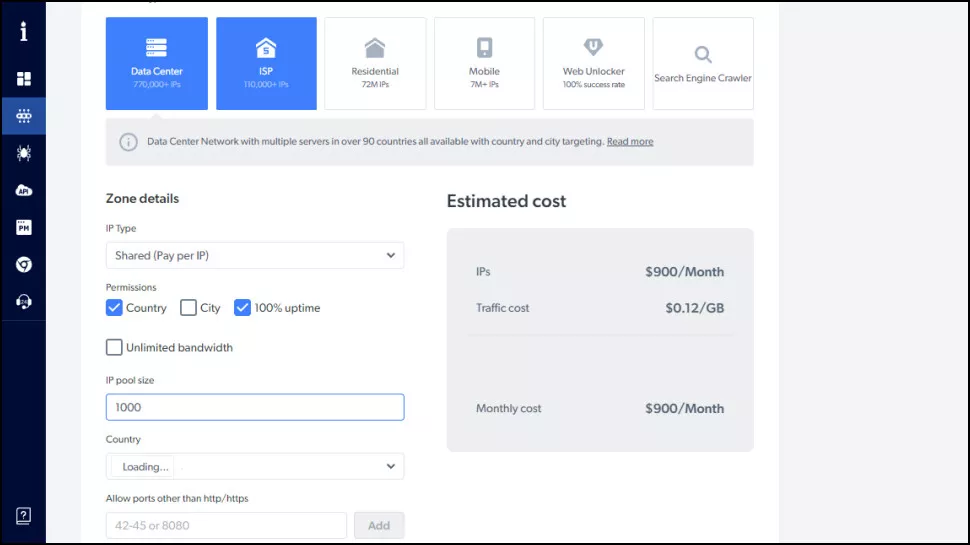Viewport: 970px width, 545px height.
Task: Follow the Read more link
Action: pyautogui.click(x=630, y=142)
